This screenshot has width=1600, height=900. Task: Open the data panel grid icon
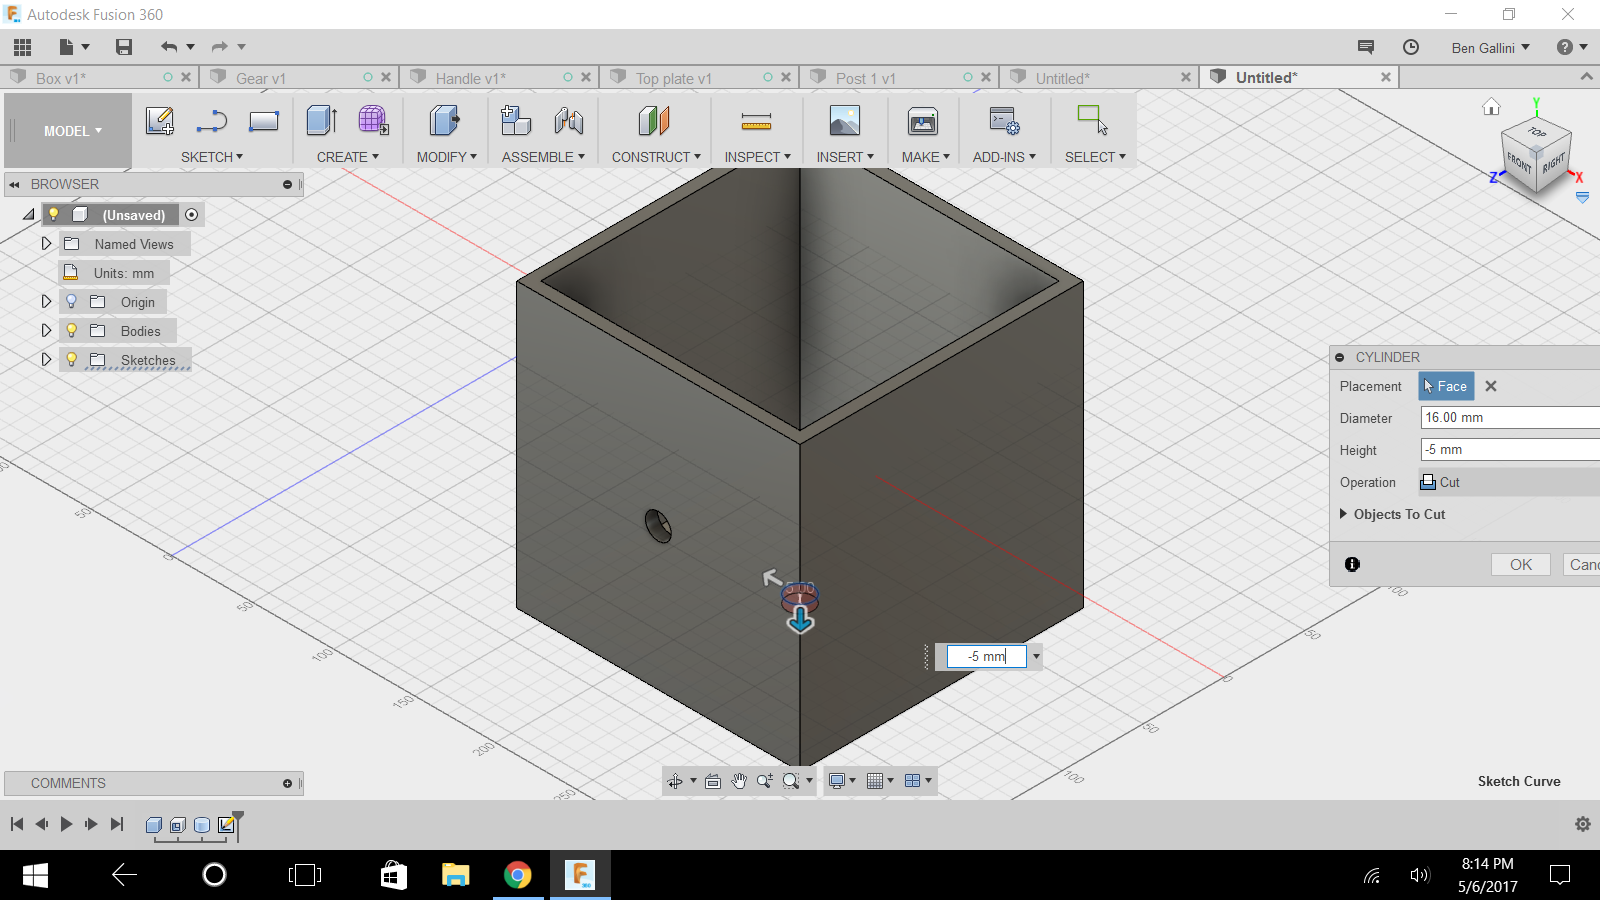(22, 47)
